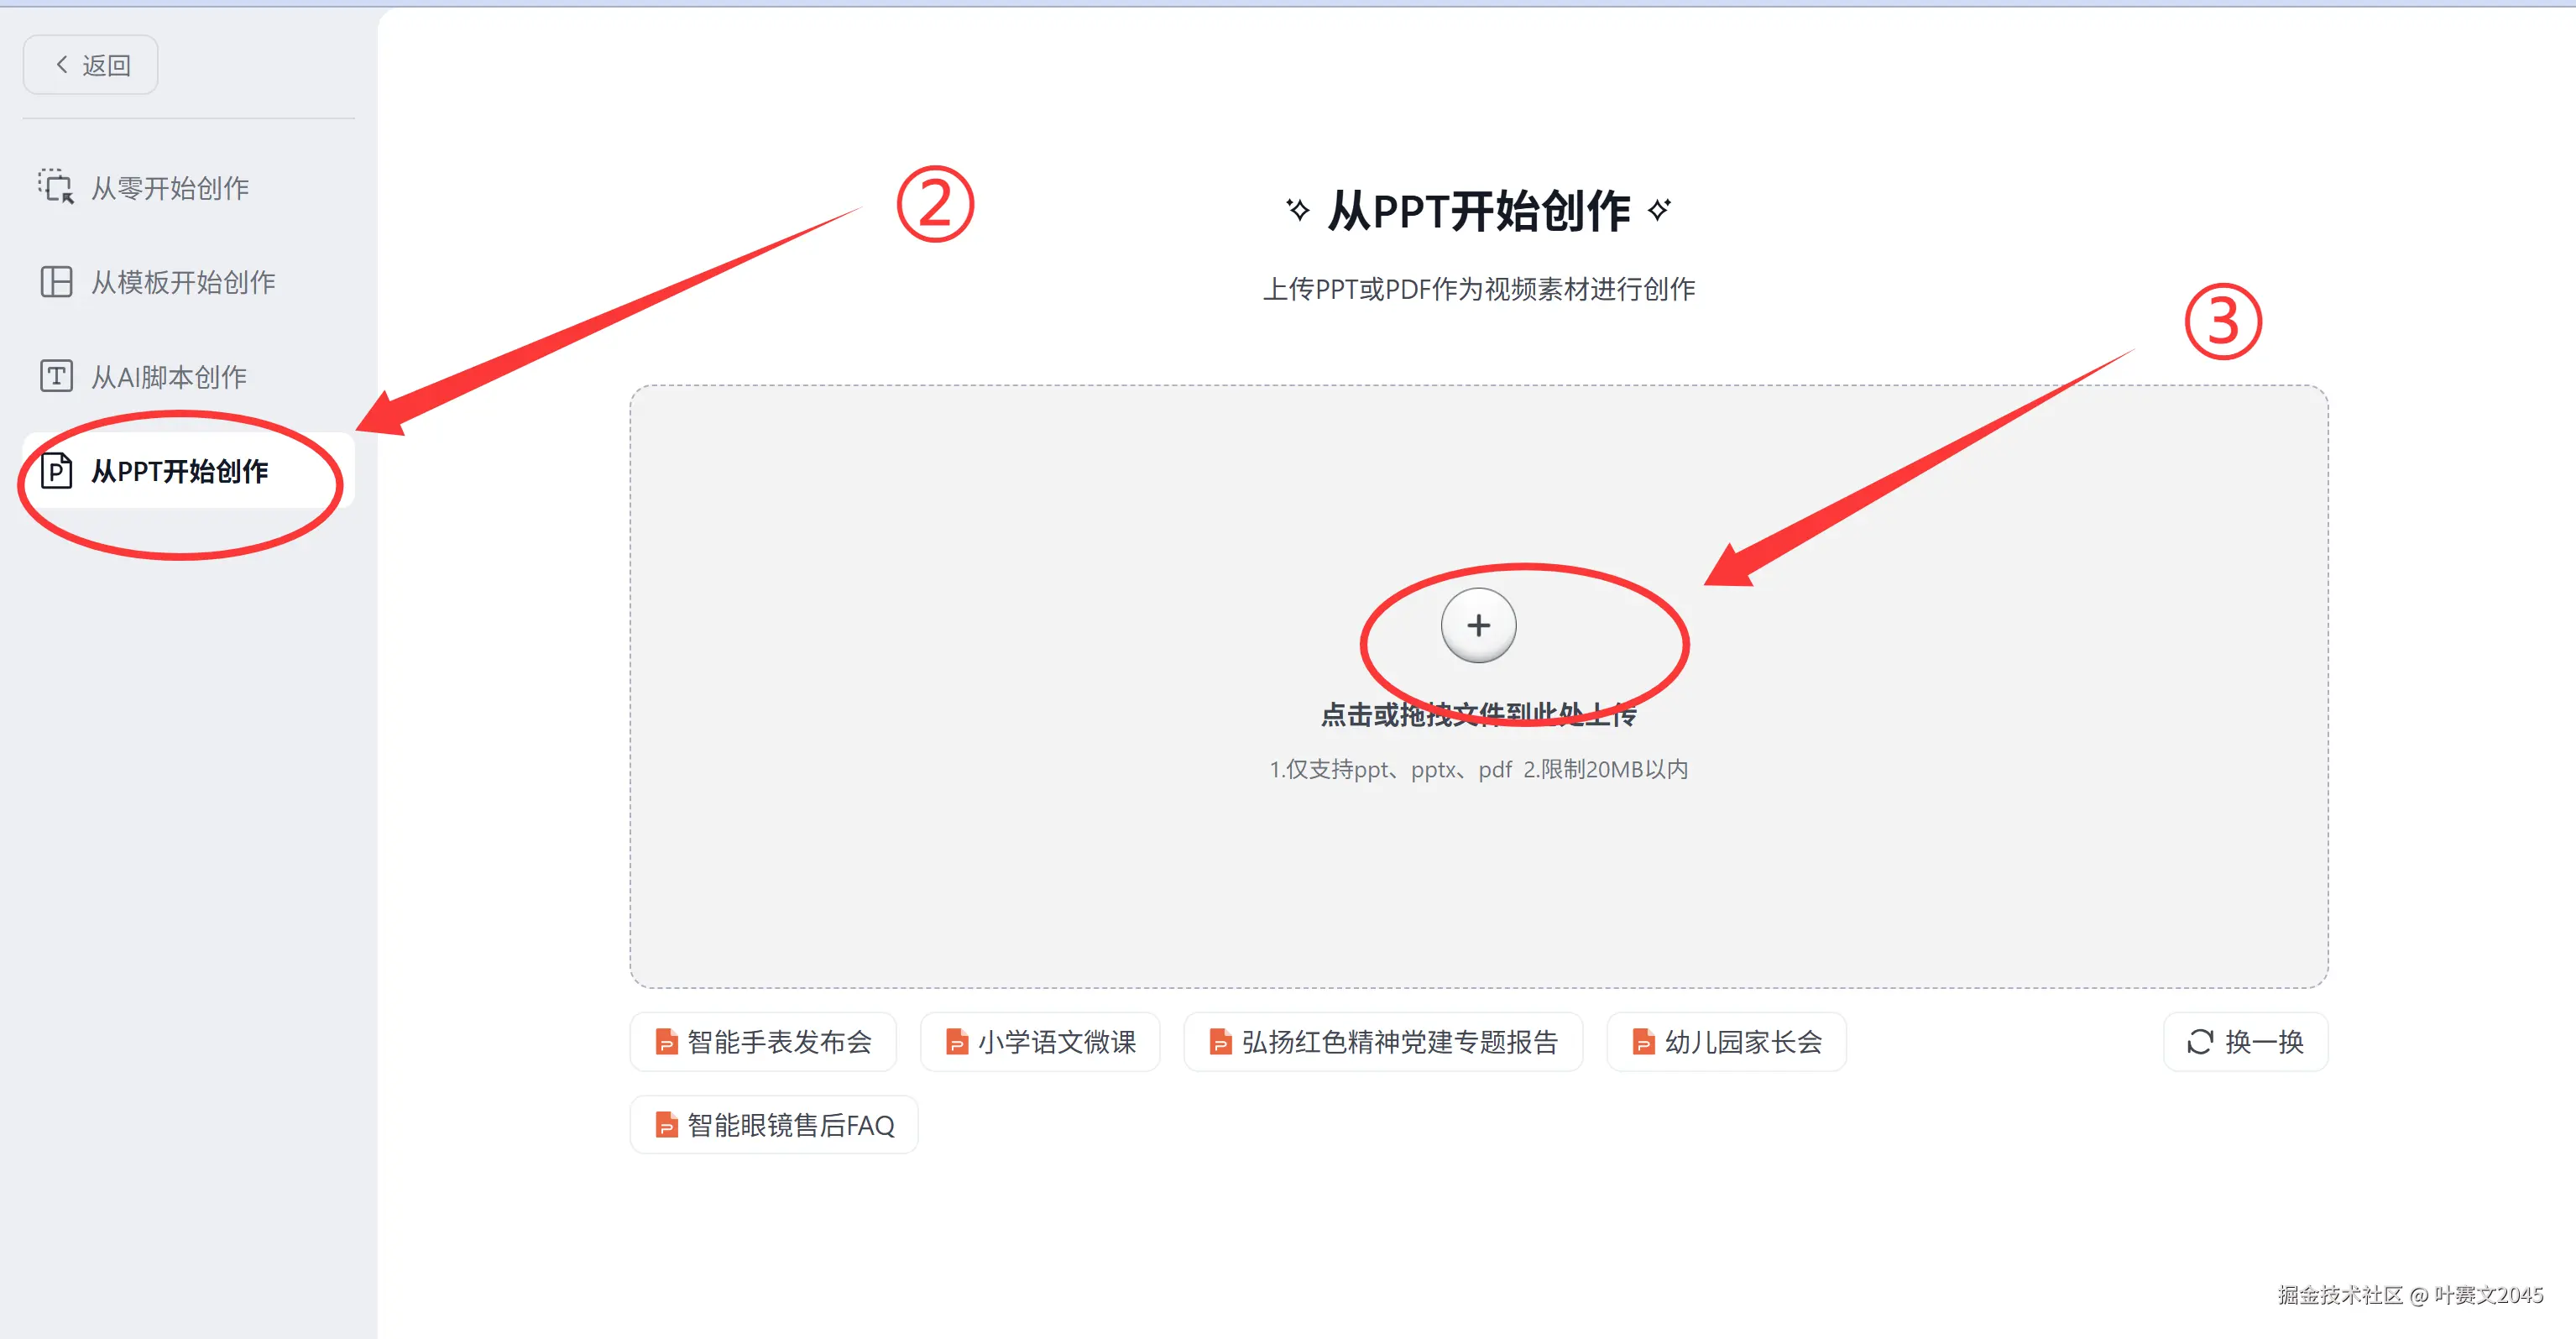Open 从模板开始创作 menu item
This screenshot has height=1339, width=2576.
point(183,282)
